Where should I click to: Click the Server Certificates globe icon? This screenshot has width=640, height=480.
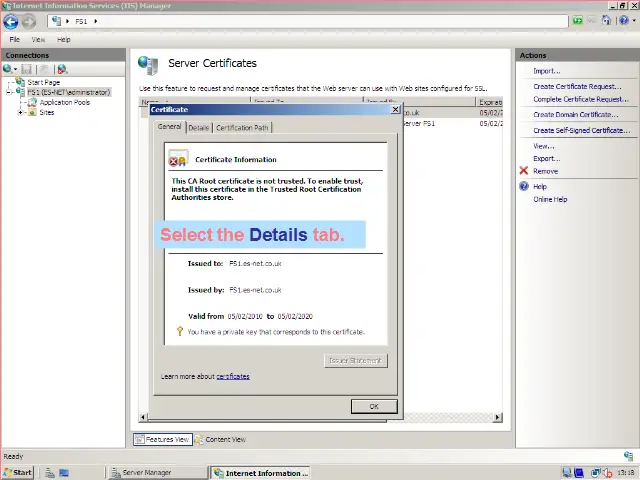coord(148,65)
